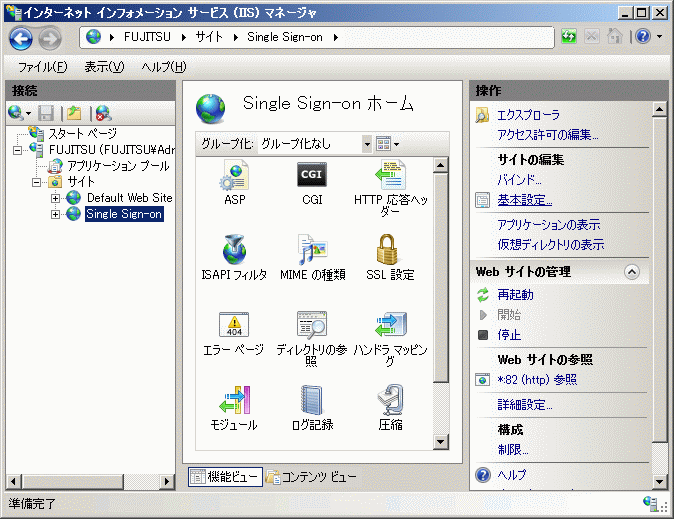Click the delete connection icon in 接続 toolbar

click(104, 114)
